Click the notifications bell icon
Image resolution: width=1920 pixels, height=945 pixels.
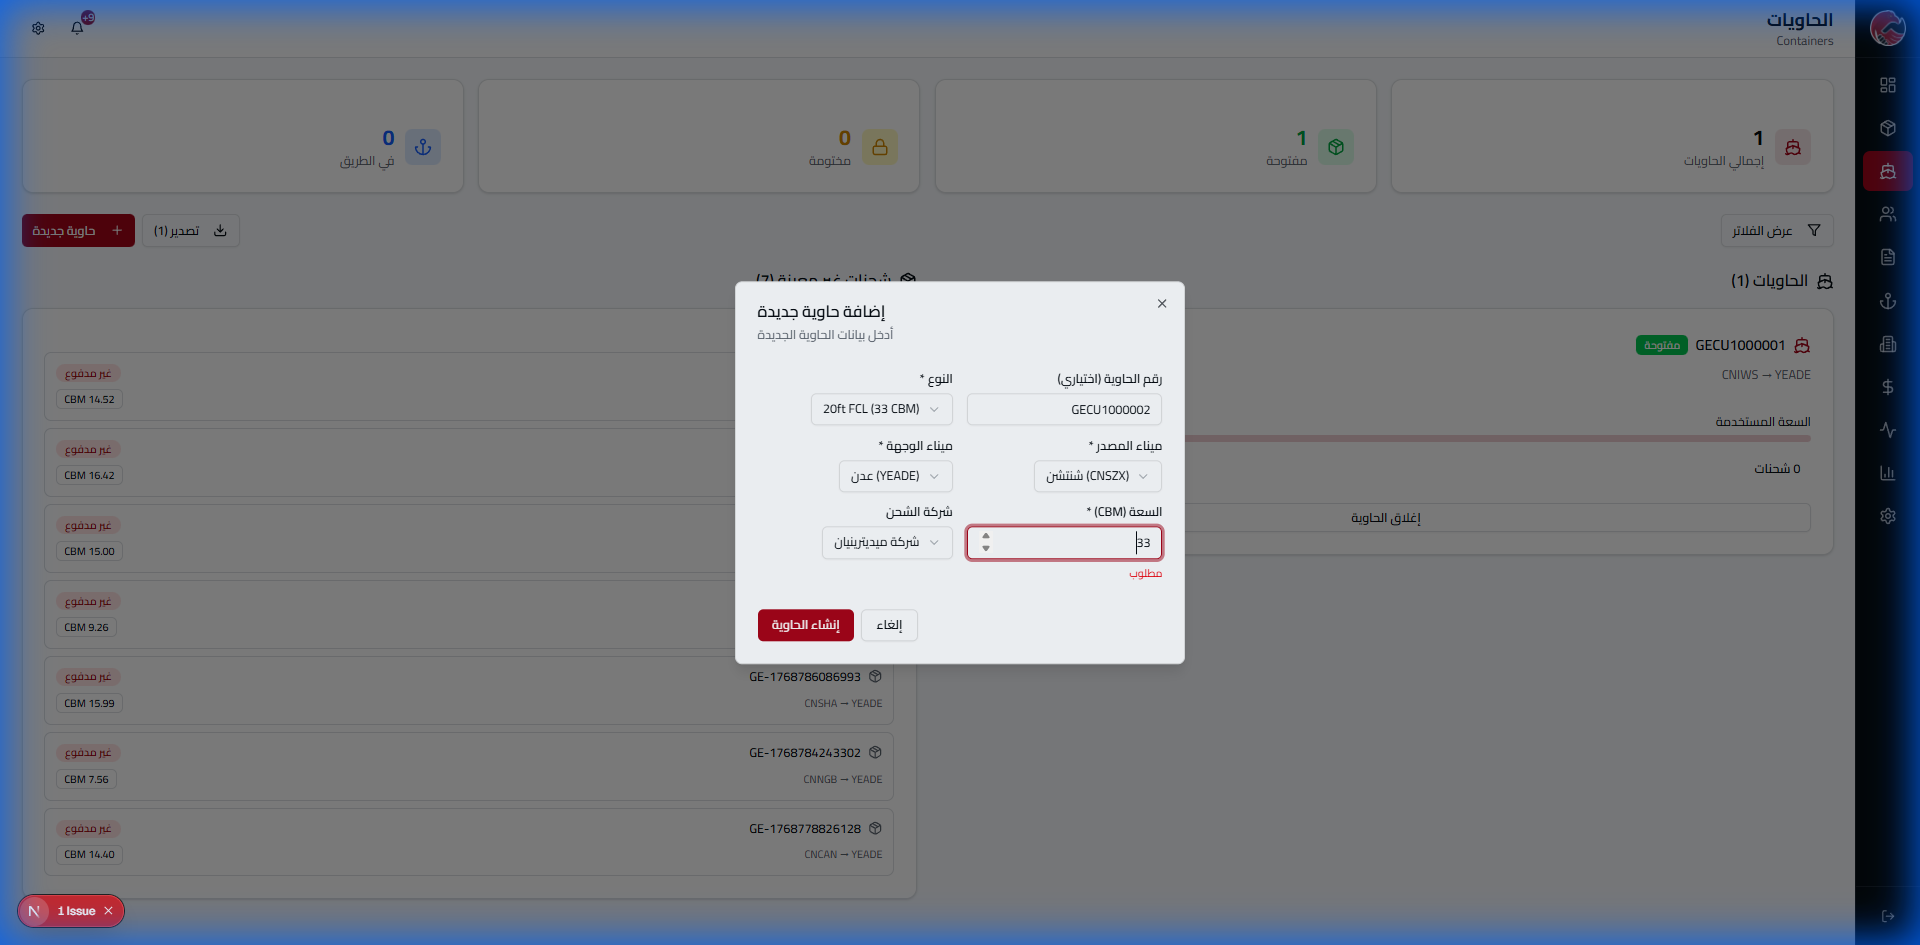(x=78, y=28)
